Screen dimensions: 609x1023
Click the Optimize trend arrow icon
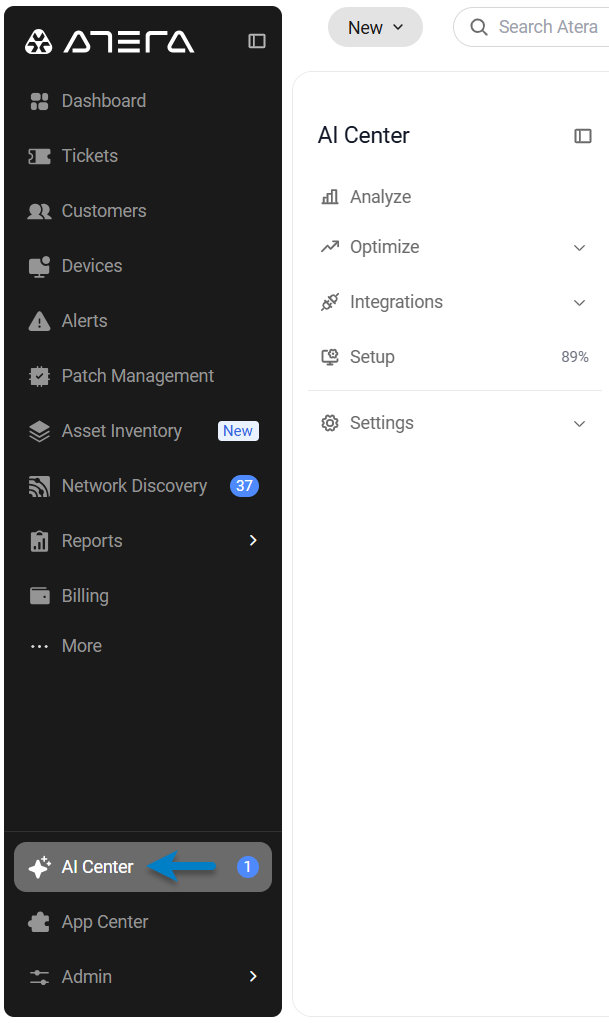330,247
